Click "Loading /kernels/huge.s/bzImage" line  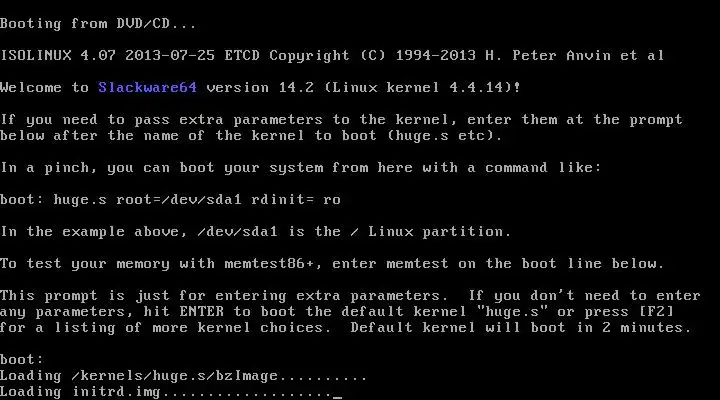pyautogui.click(x=139, y=375)
